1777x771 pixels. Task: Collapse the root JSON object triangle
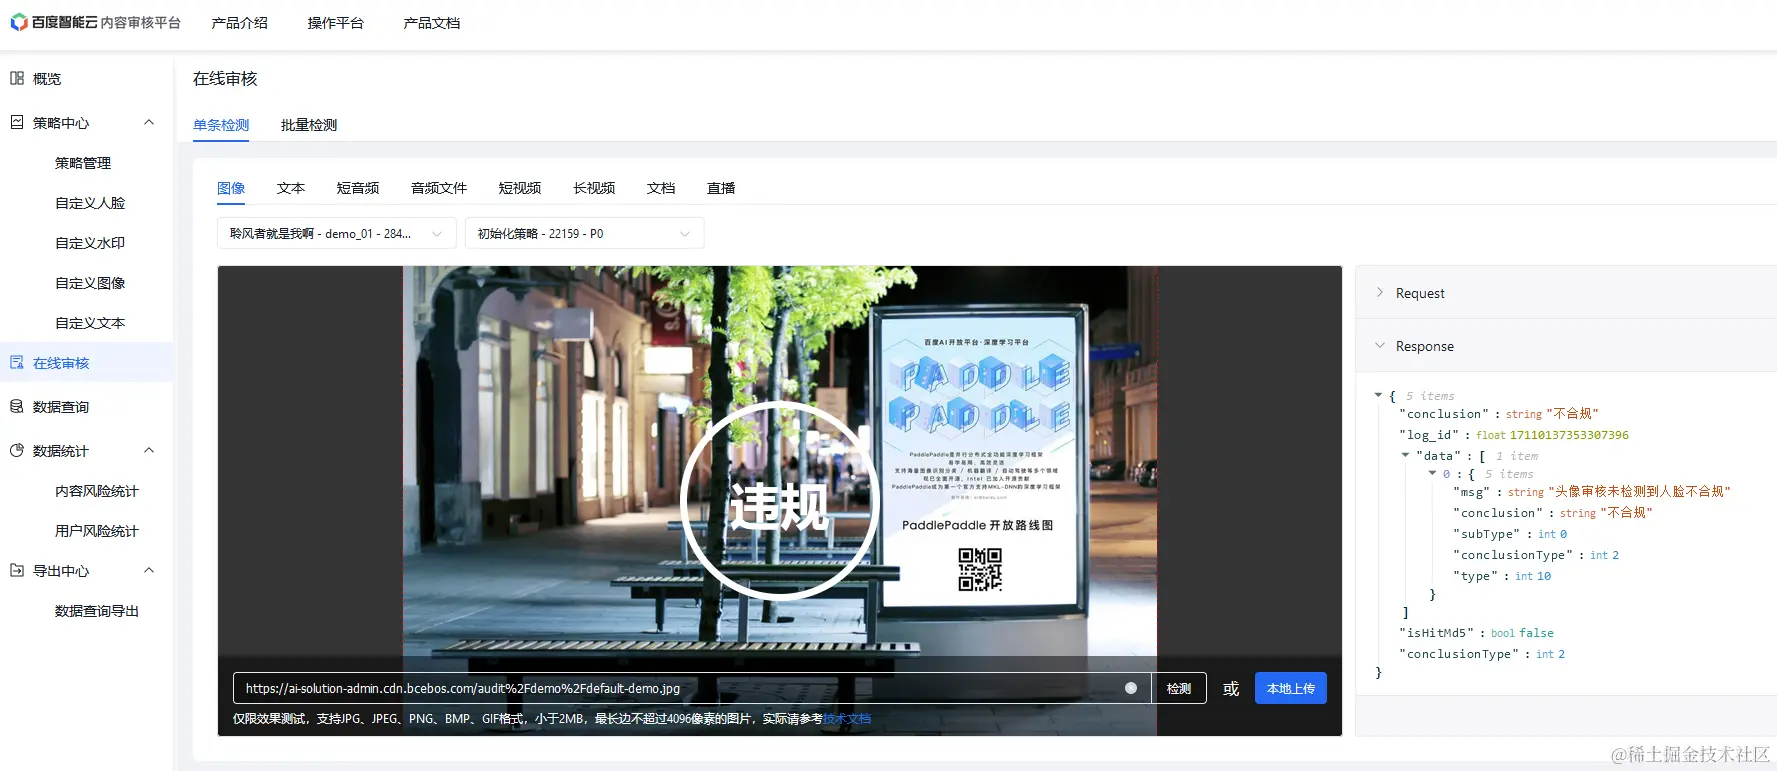coord(1379,396)
